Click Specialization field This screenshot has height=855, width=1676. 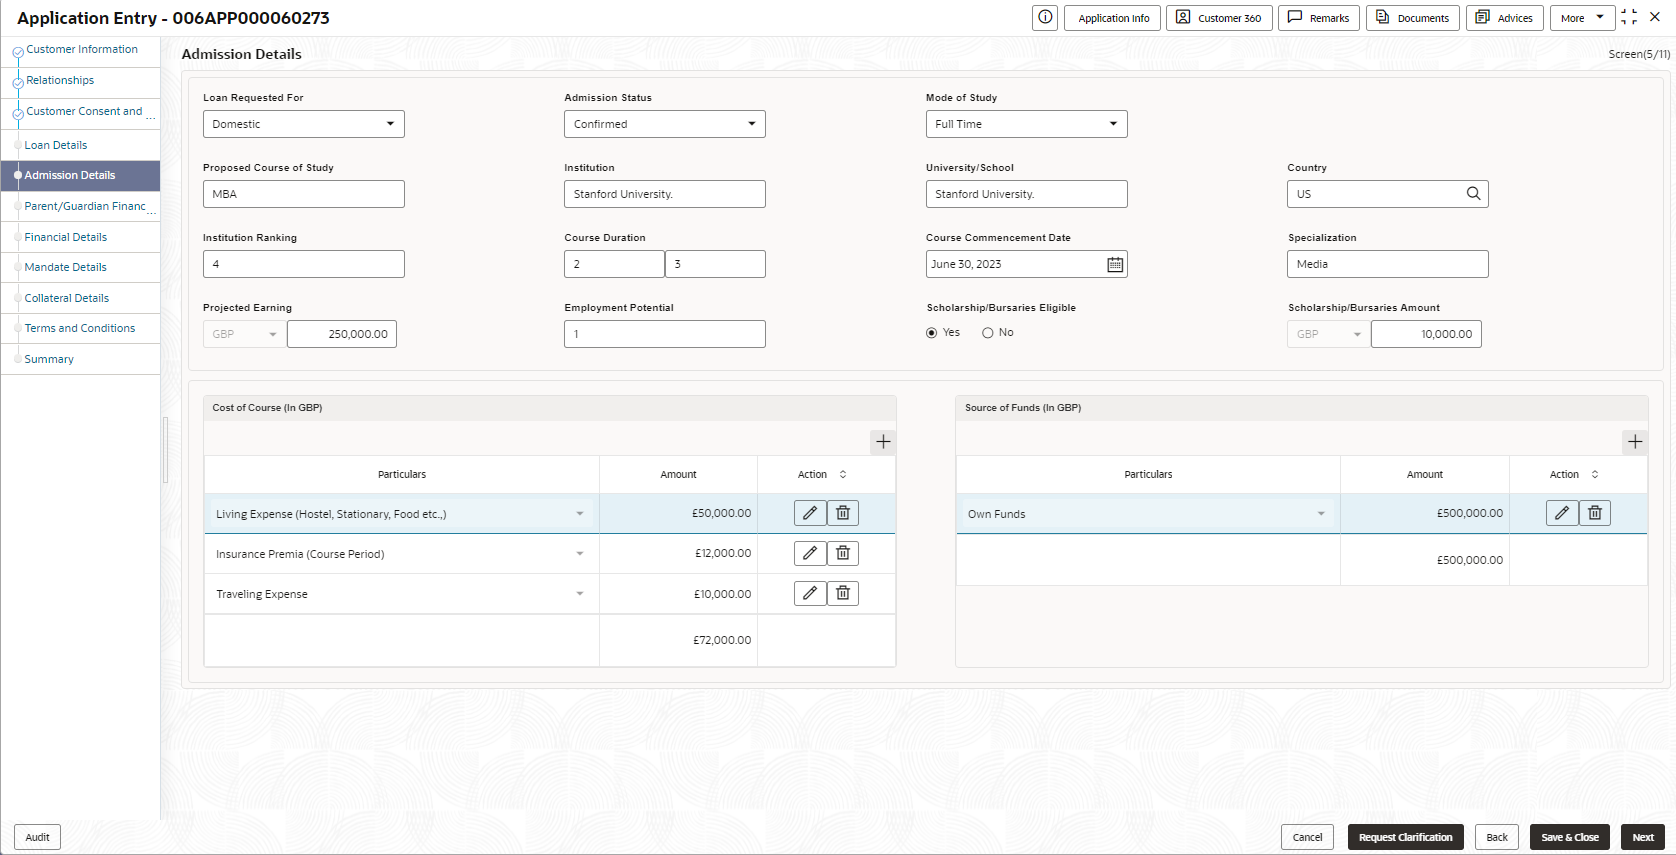(x=1388, y=264)
